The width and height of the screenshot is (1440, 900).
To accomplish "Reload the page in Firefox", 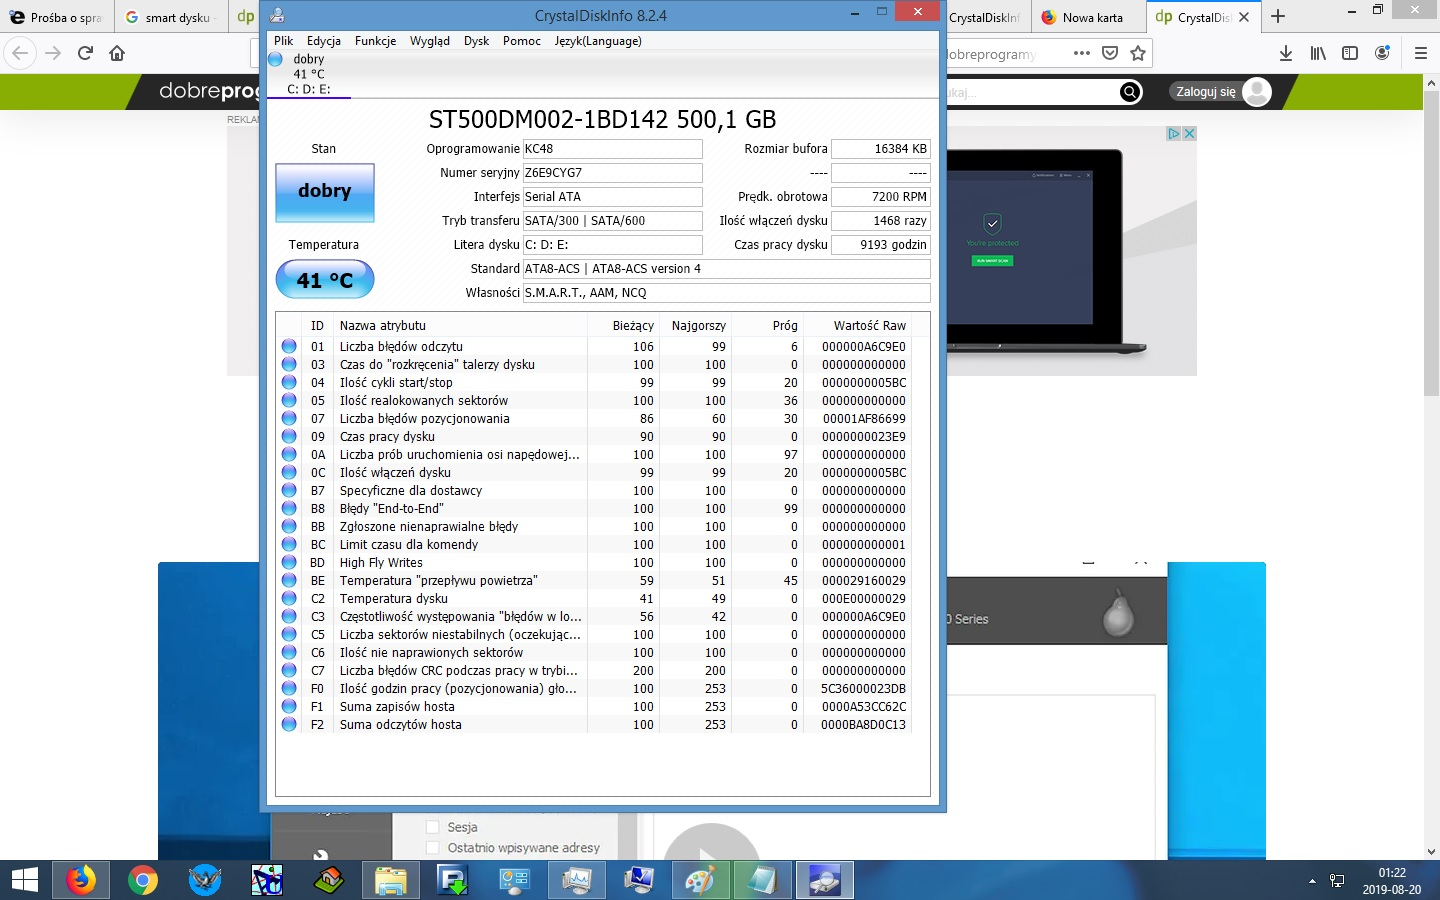I will coord(85,53).
